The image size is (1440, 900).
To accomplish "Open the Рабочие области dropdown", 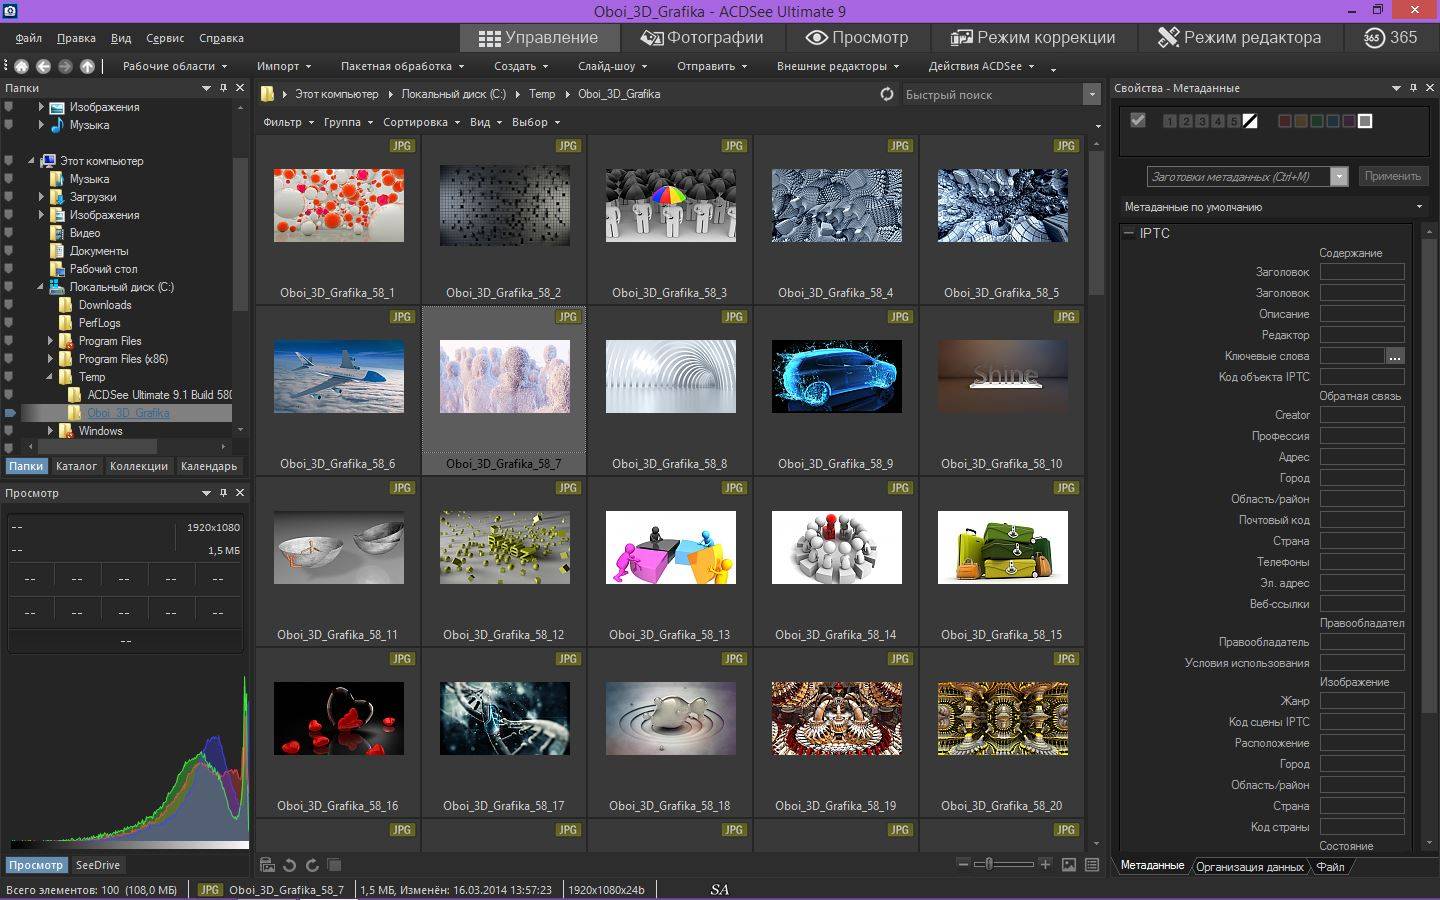I will coord(175,66).
